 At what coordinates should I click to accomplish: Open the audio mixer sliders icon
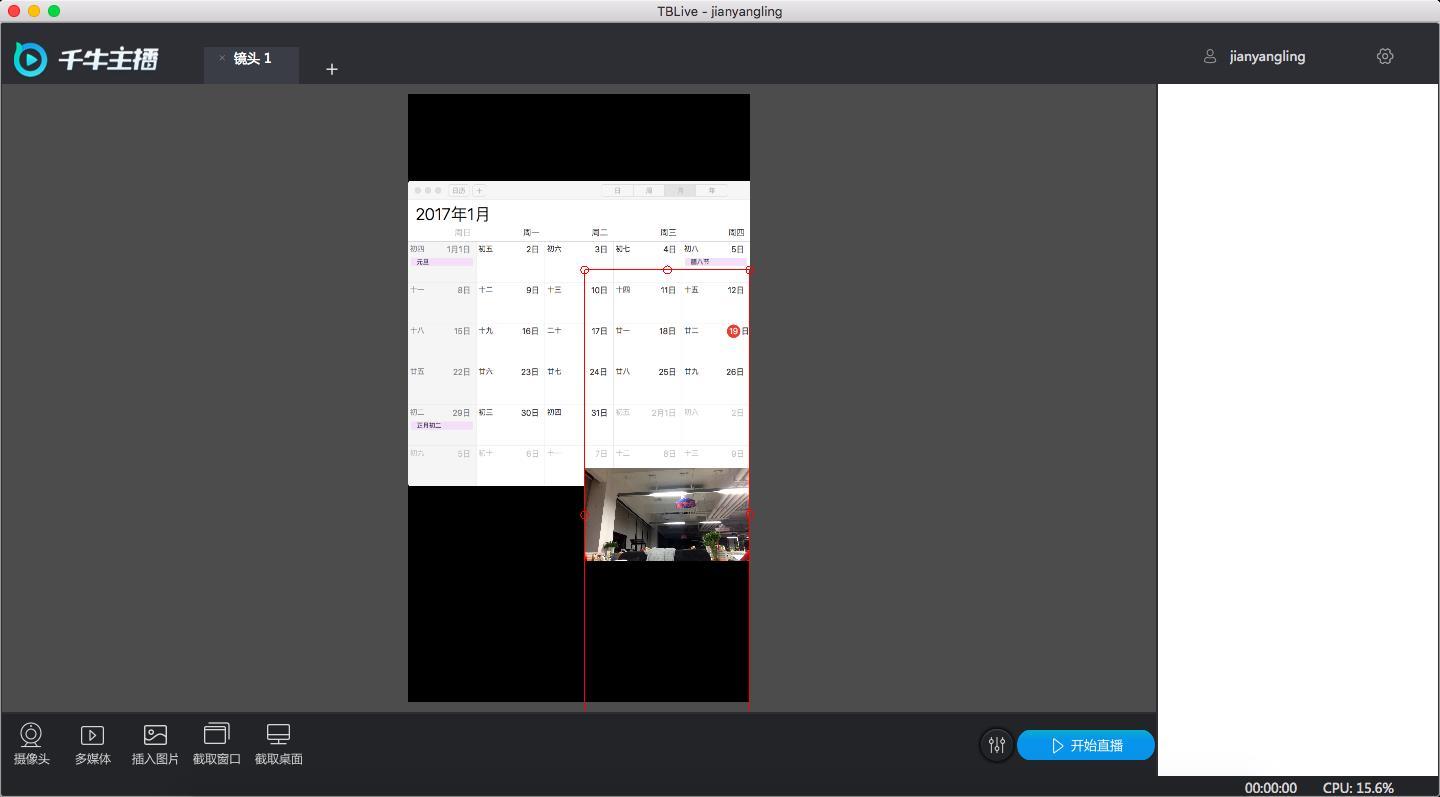tap(996, 745)
